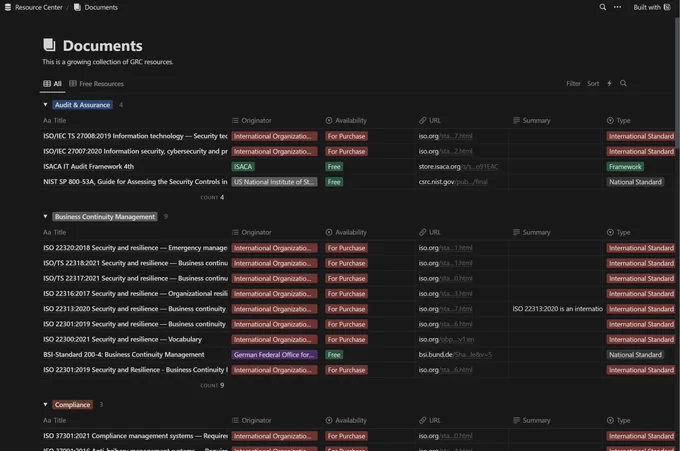
Task: Open the Filter option
Action: coord(573,83)
